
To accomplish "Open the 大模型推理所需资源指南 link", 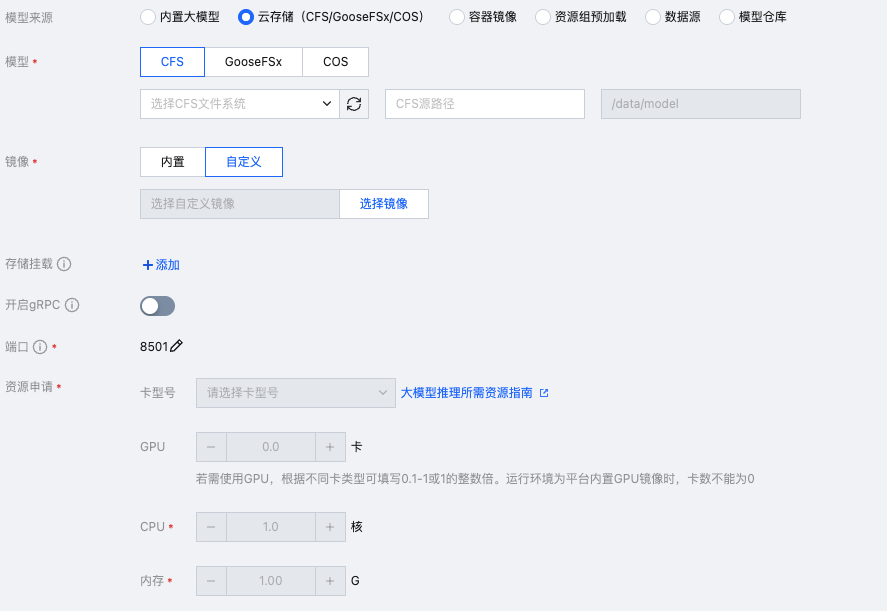I will (x=467, y=393).
